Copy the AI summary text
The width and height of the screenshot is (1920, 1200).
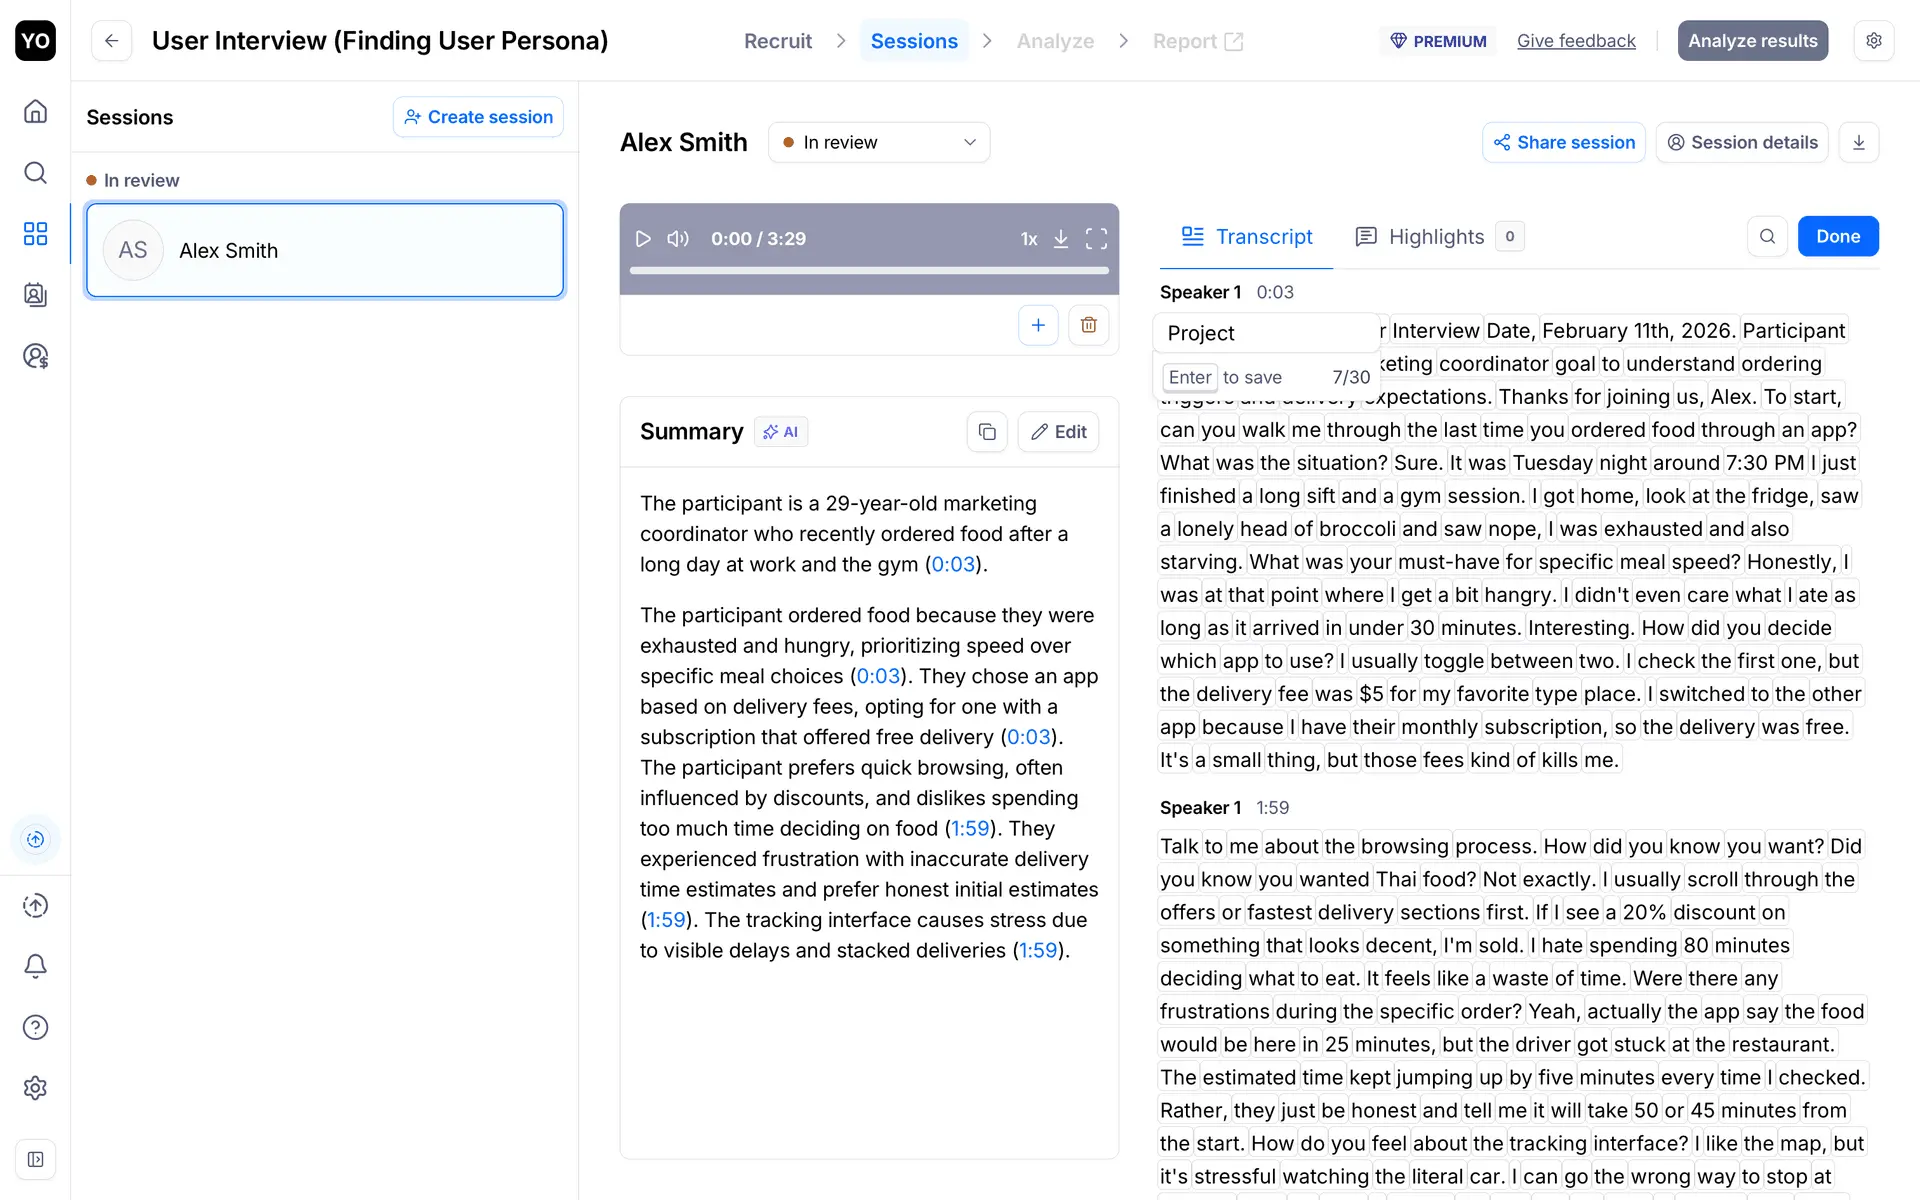coord(987,432)
